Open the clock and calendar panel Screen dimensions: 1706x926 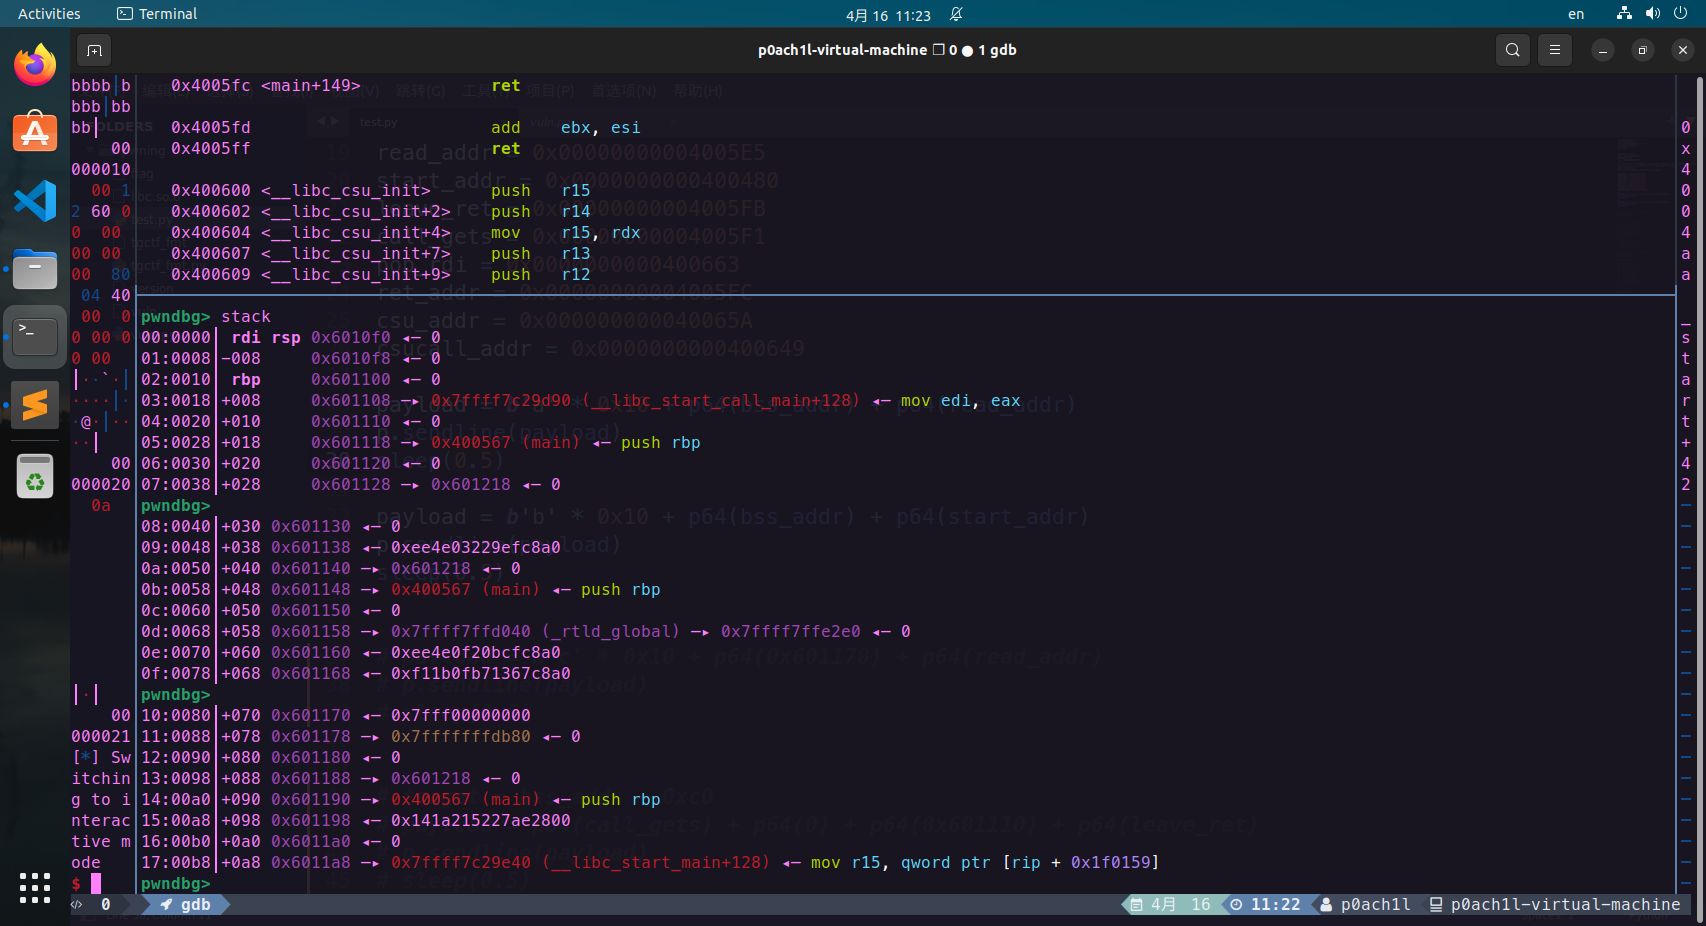coord(888,15)
